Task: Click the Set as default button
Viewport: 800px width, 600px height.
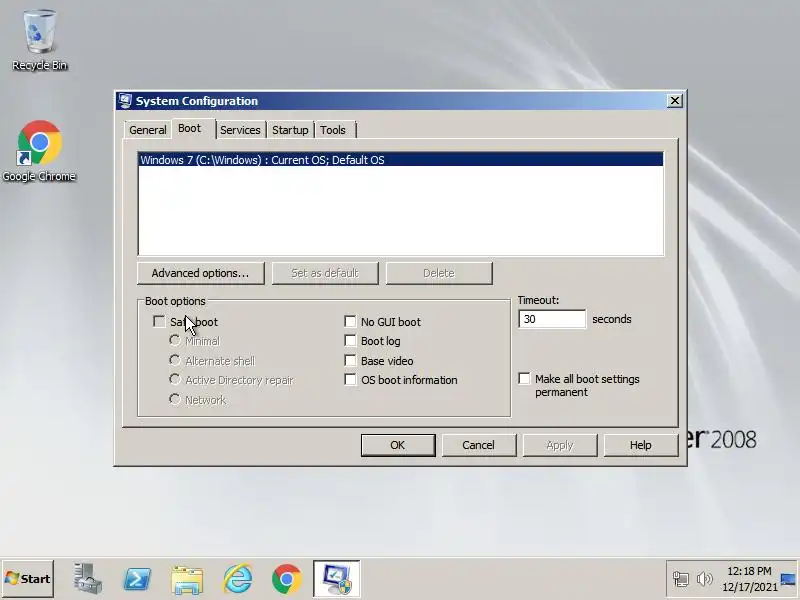Action: pyautogui.click(x=325, y=273)
